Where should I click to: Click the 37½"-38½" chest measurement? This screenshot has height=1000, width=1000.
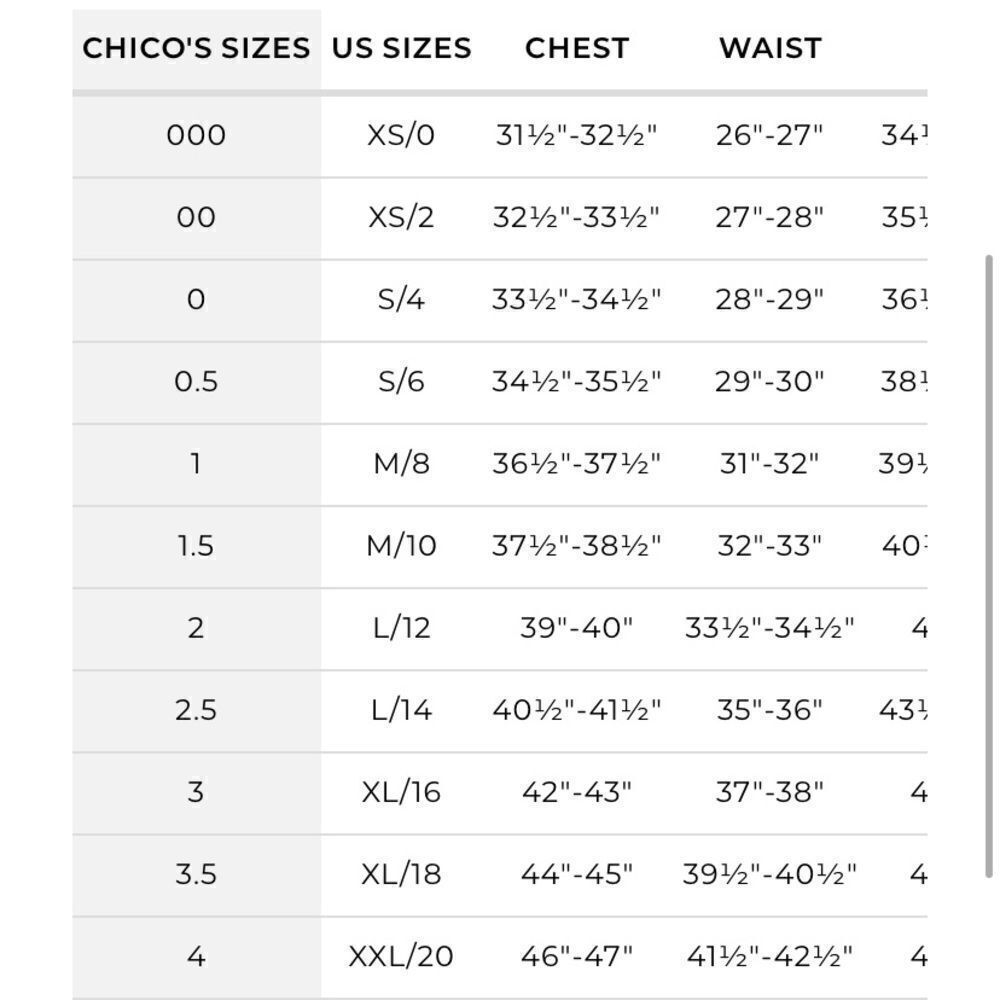[577, 546]
